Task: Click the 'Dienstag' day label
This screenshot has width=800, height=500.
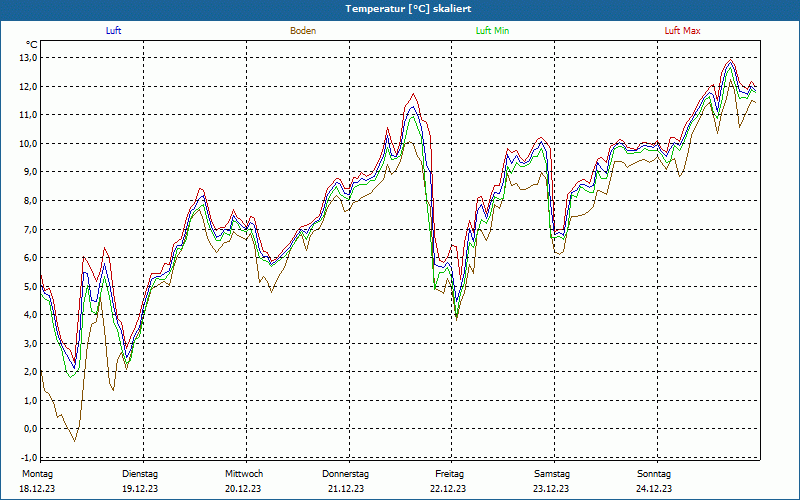Action: tap(140, 474)
